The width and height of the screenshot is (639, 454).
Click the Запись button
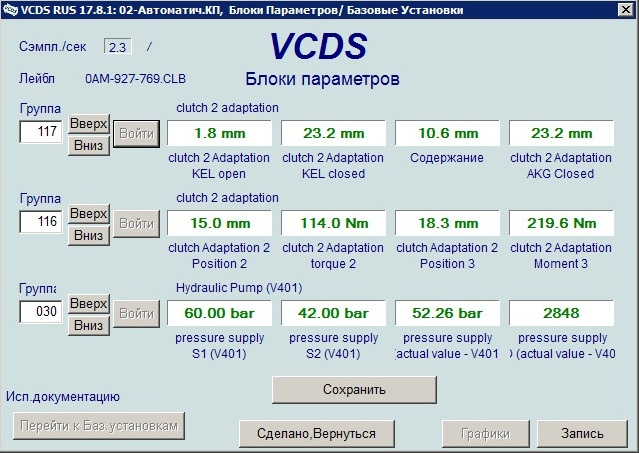pyautogui.click(x=582, y=434)
